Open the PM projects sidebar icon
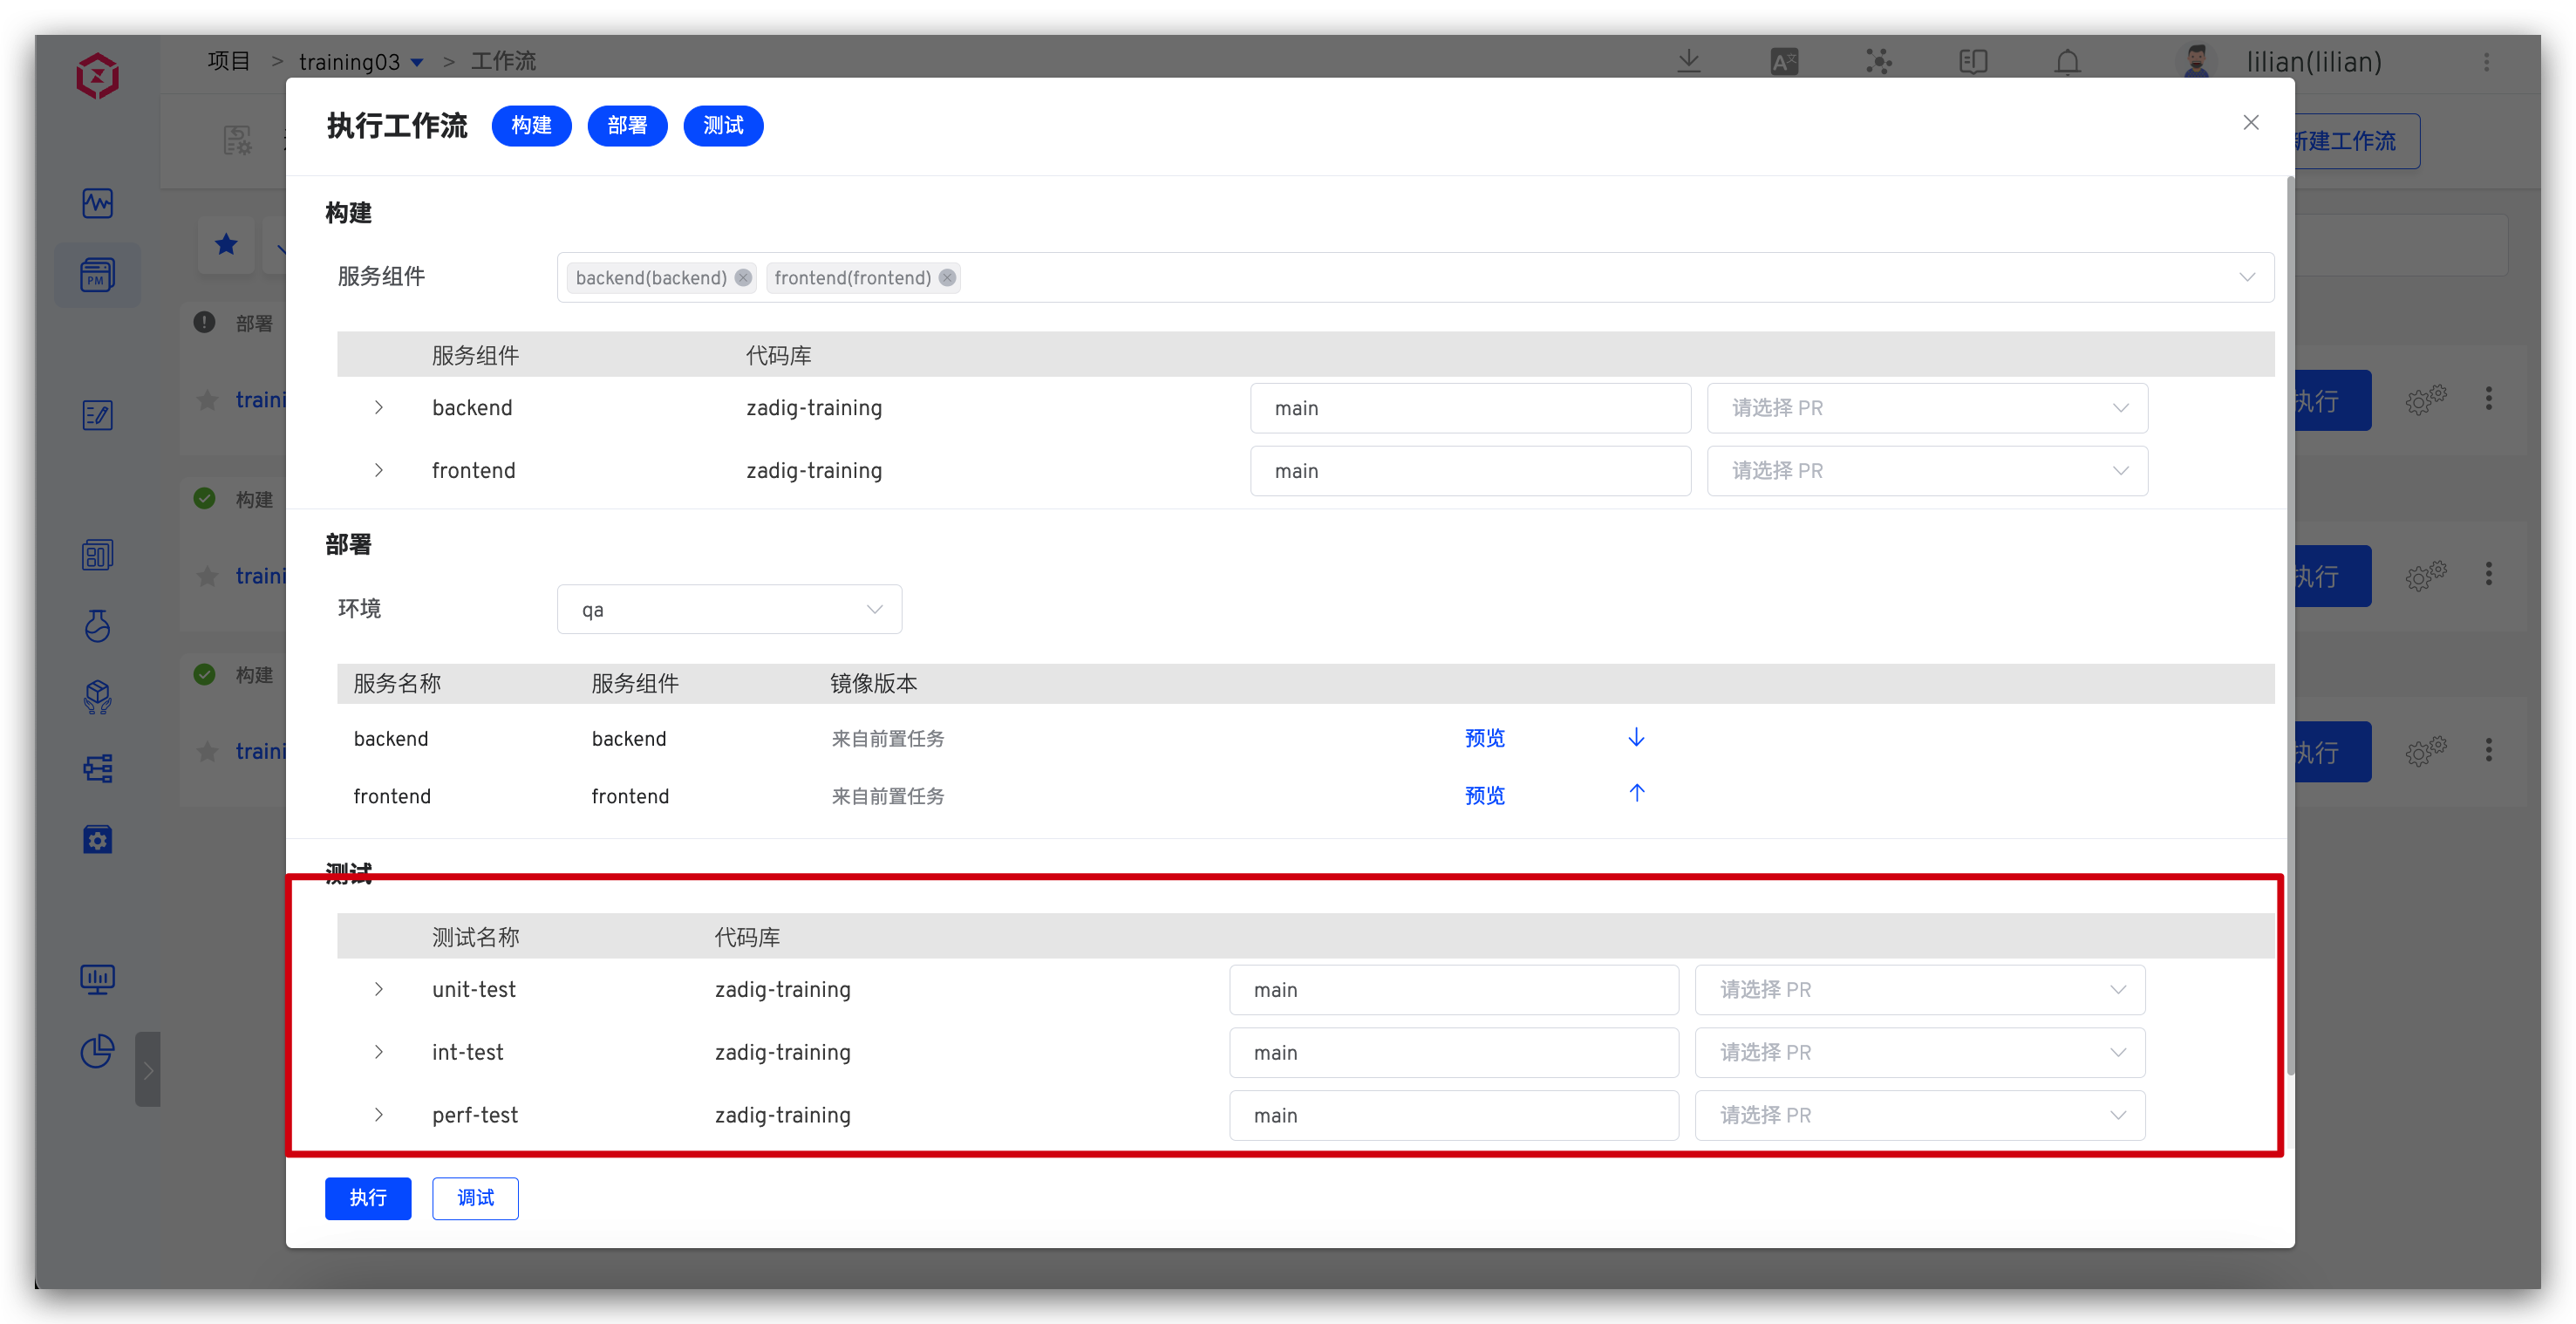This screenshot has height=1324, width=2576. (97, 274)
